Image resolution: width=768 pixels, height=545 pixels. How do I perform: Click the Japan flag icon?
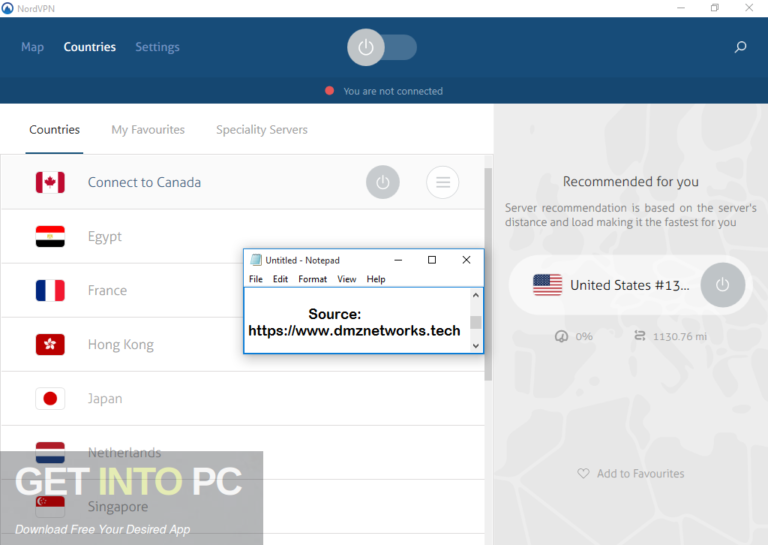[50, 399]
